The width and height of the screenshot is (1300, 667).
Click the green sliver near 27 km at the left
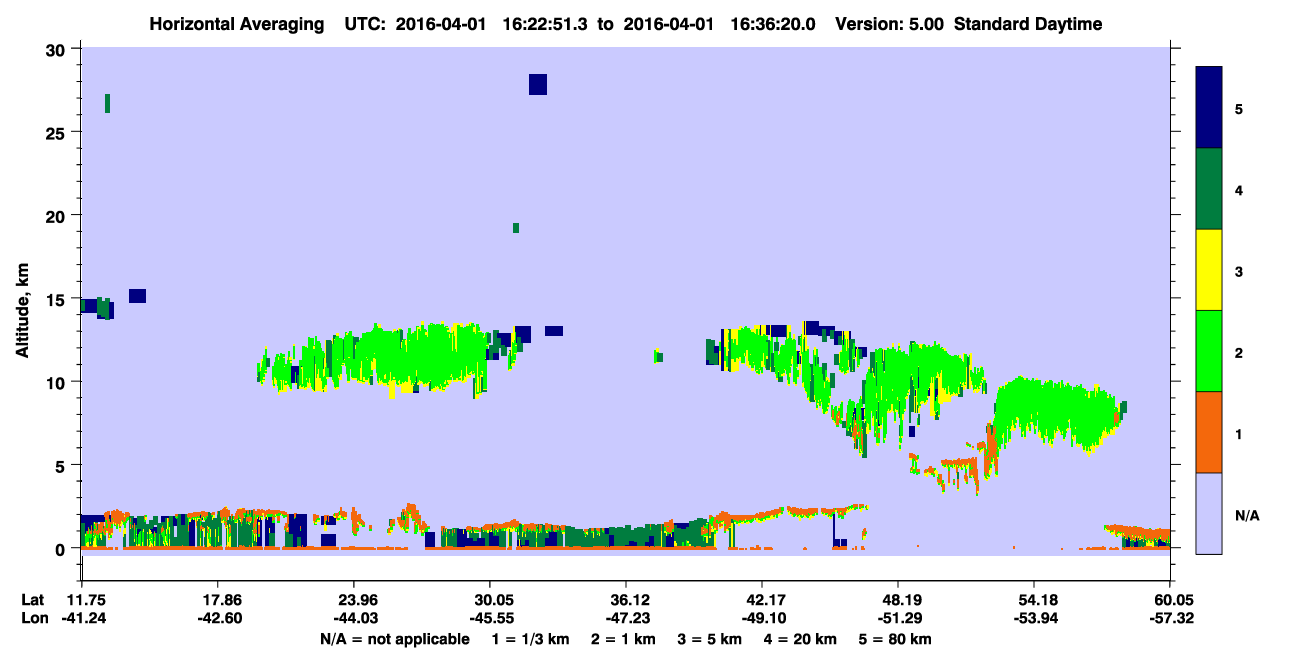[x=107, y=103]
